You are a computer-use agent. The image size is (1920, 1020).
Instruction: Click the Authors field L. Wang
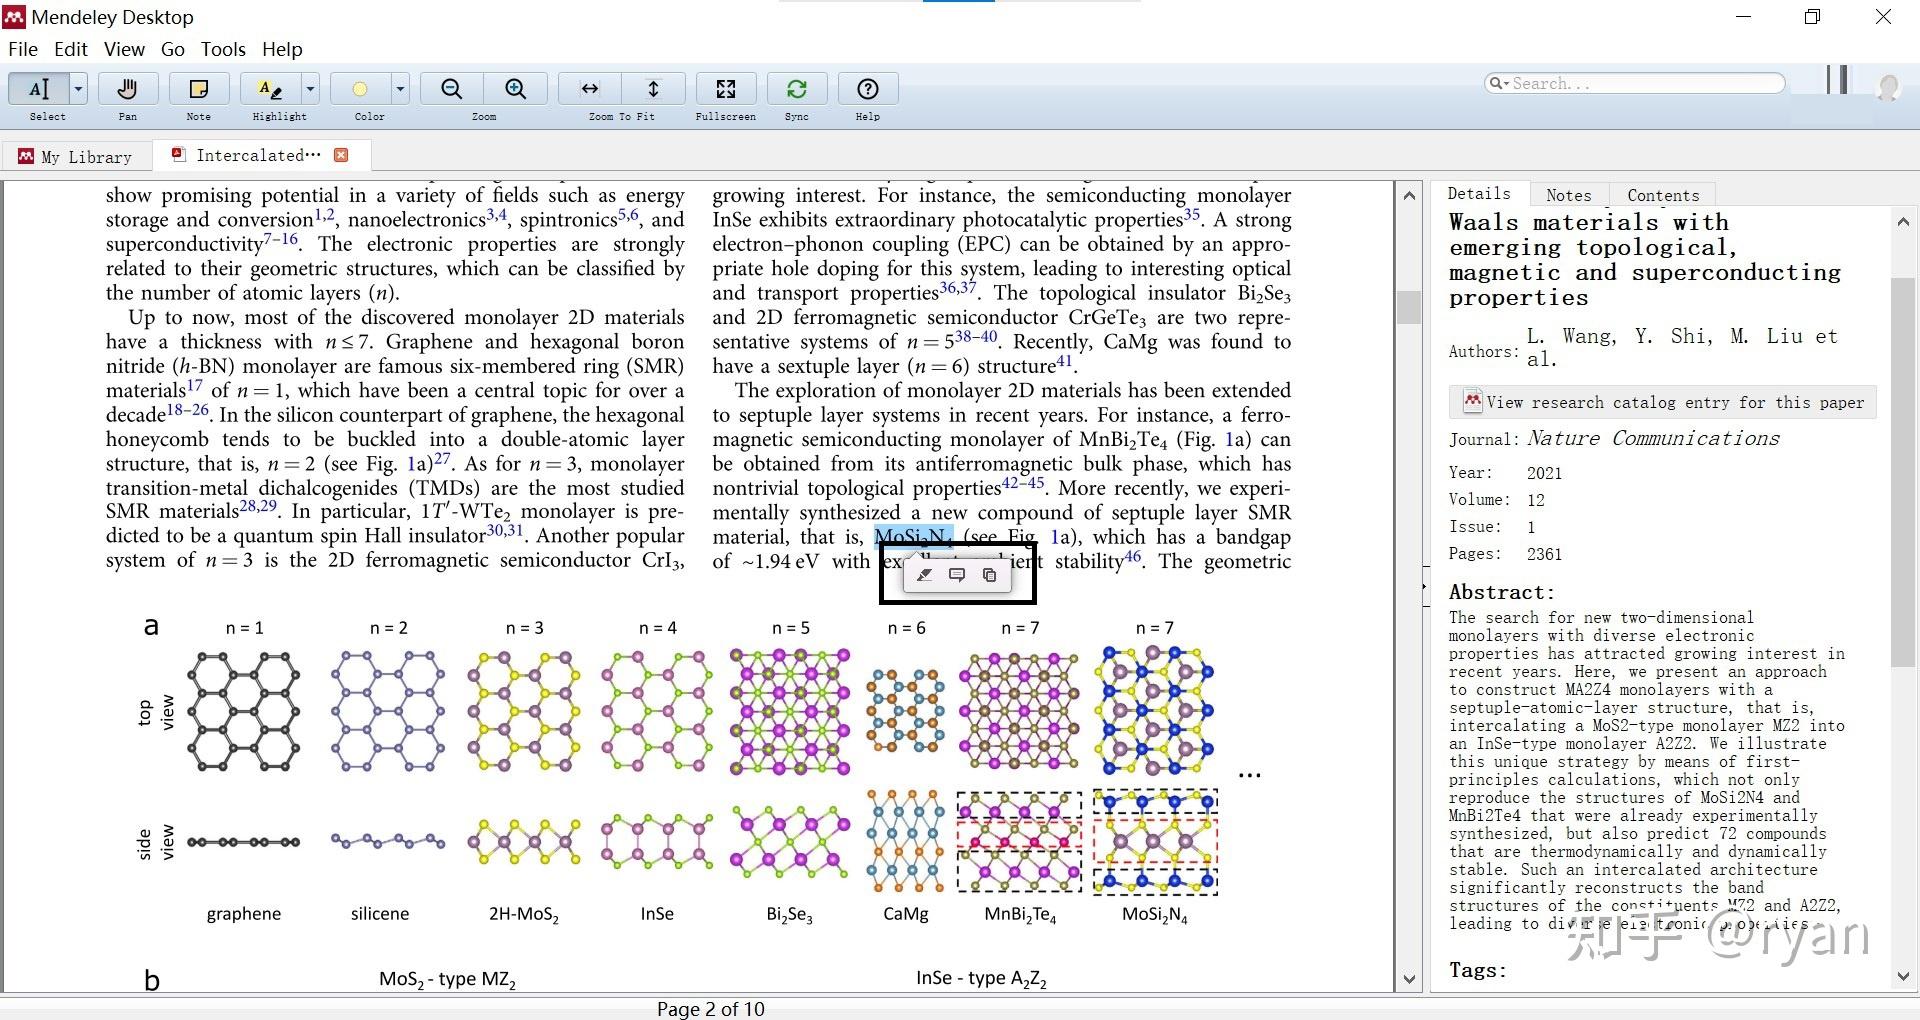point(1682,347)
